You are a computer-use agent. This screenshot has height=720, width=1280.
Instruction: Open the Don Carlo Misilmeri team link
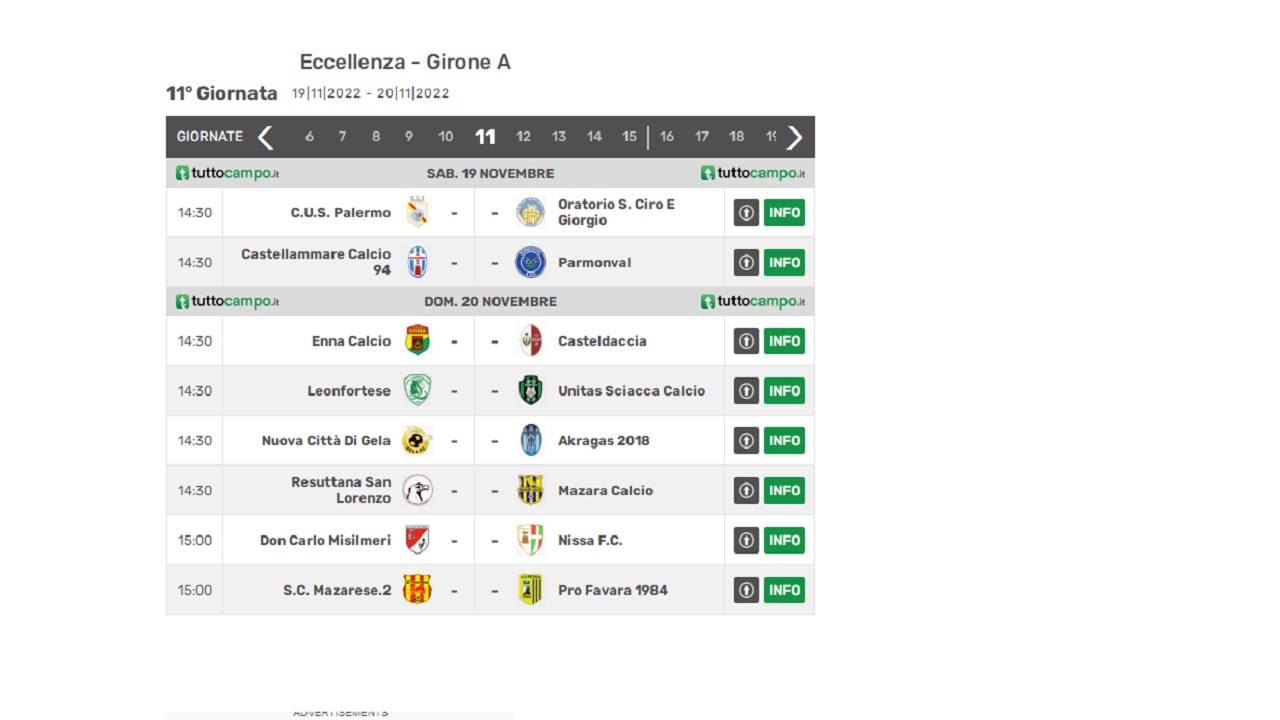[325, 540]
